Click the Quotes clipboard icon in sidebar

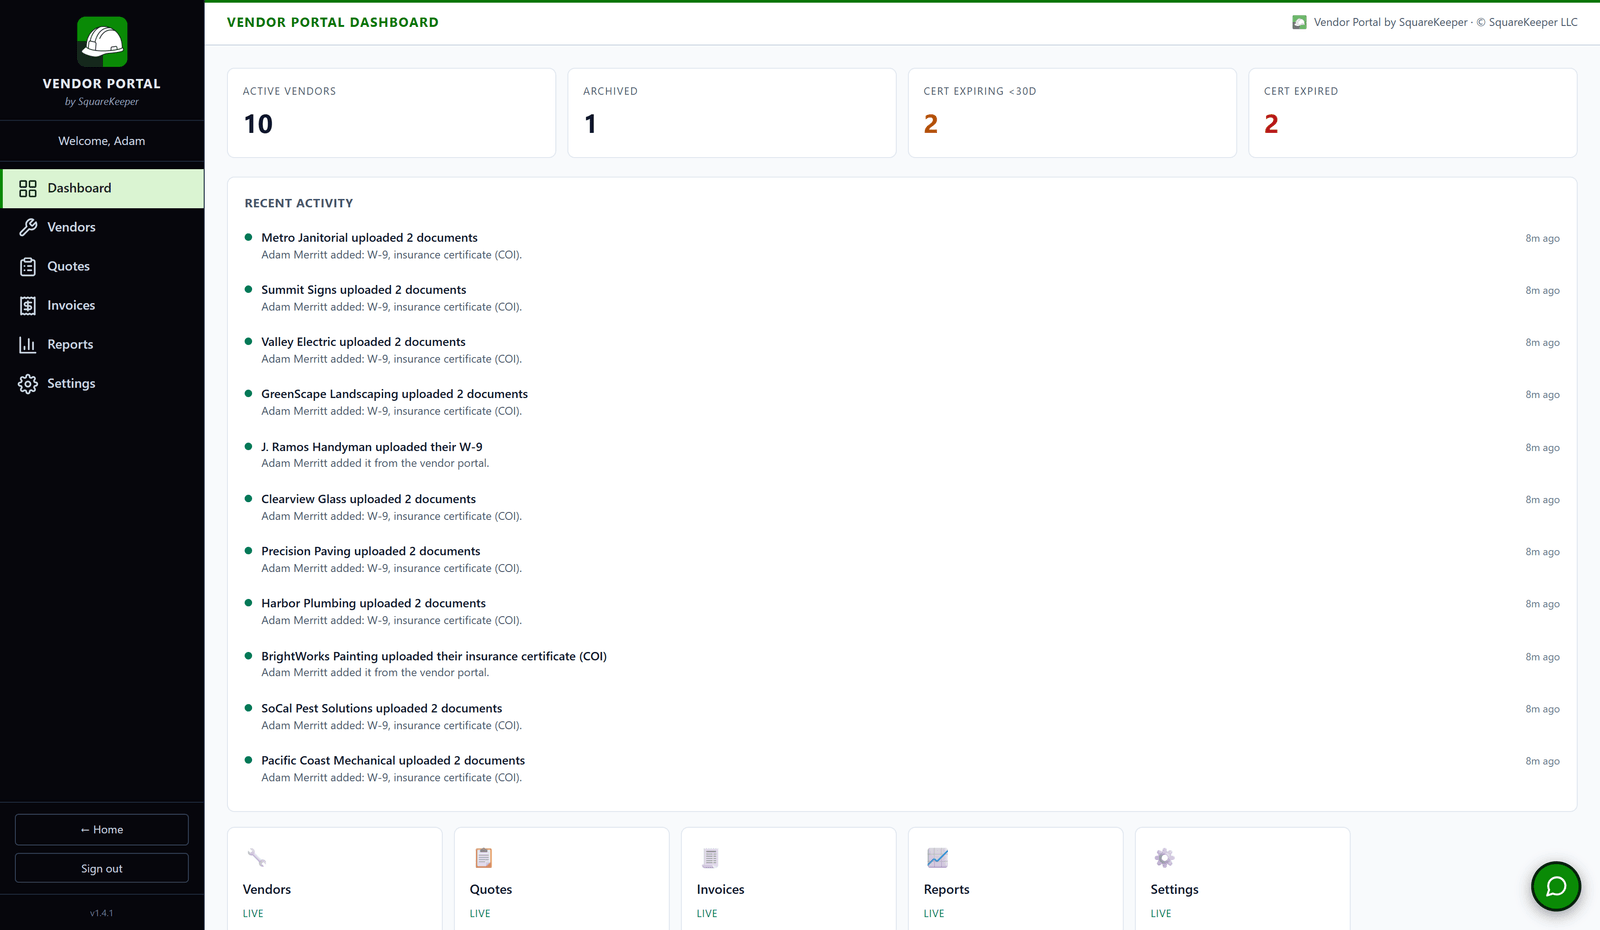(28, 266)
